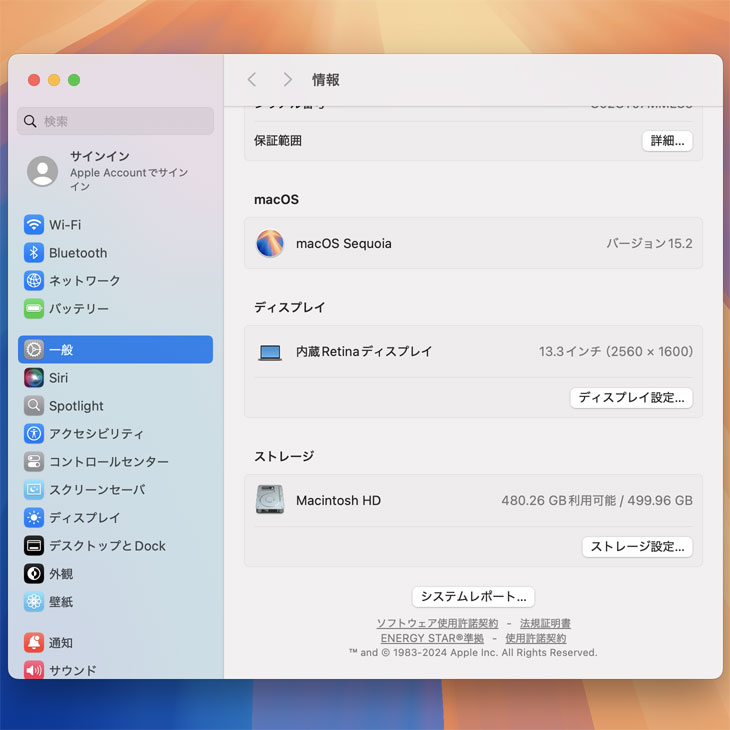Click the 情報 window title

click(x=326, y=80)
